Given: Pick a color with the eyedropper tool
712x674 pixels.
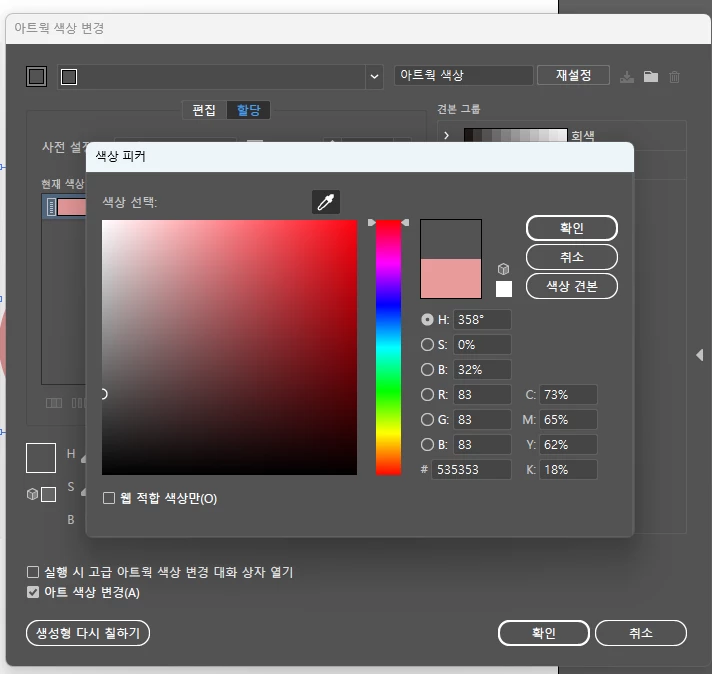Looking at the screenshot, I should coord(326,202).
